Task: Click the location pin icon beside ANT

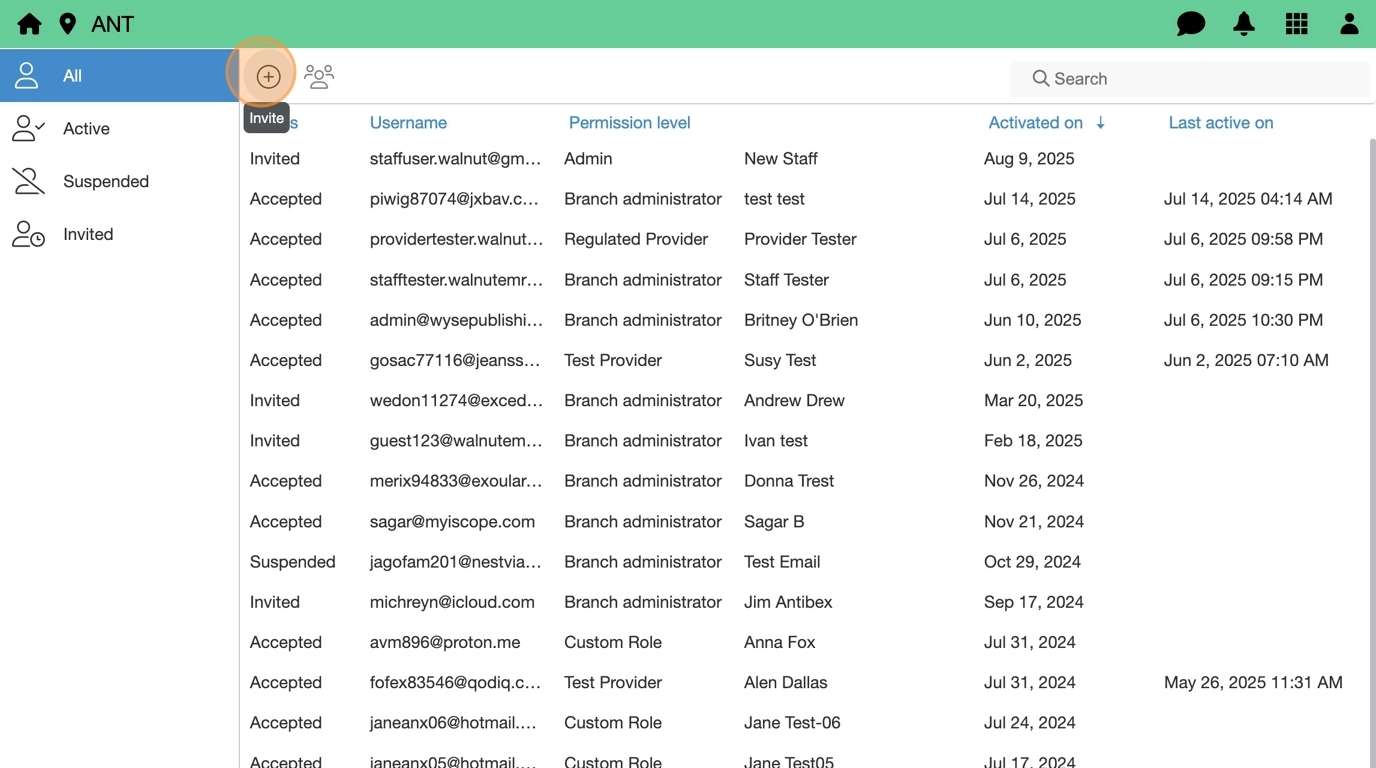Action: [x=68, y=24]
